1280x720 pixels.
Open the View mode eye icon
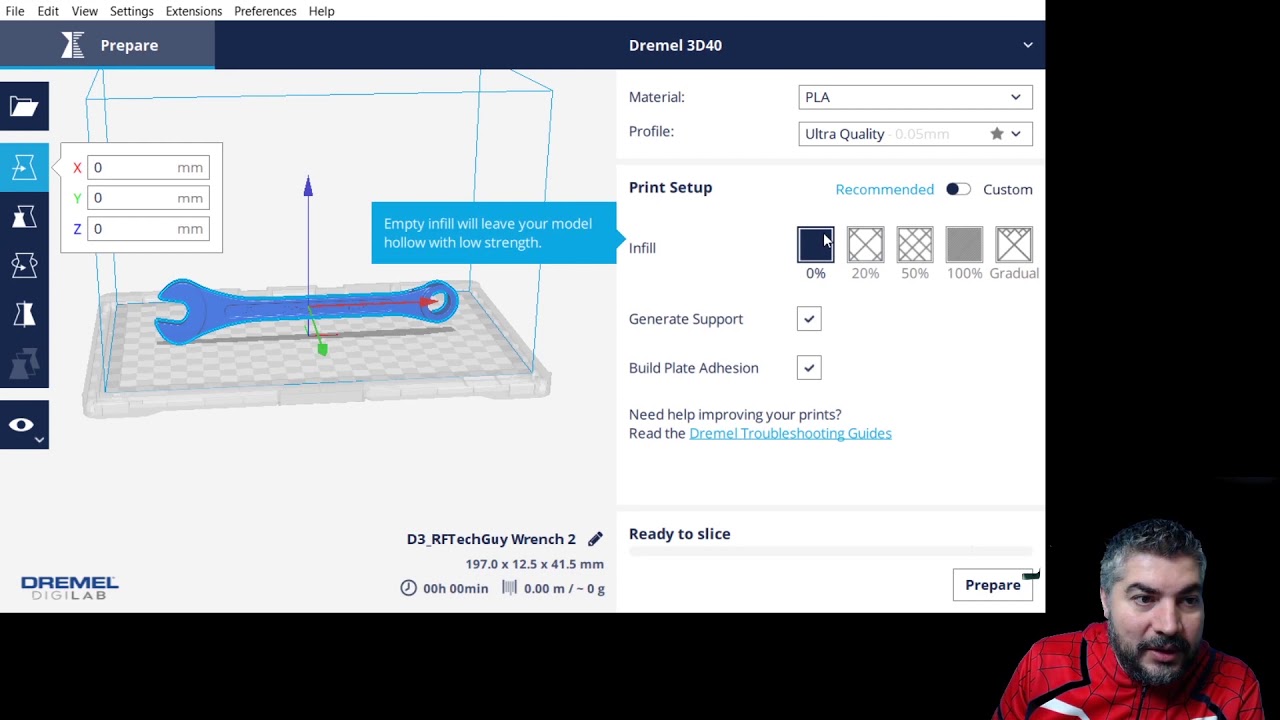[x=24, y=425]
